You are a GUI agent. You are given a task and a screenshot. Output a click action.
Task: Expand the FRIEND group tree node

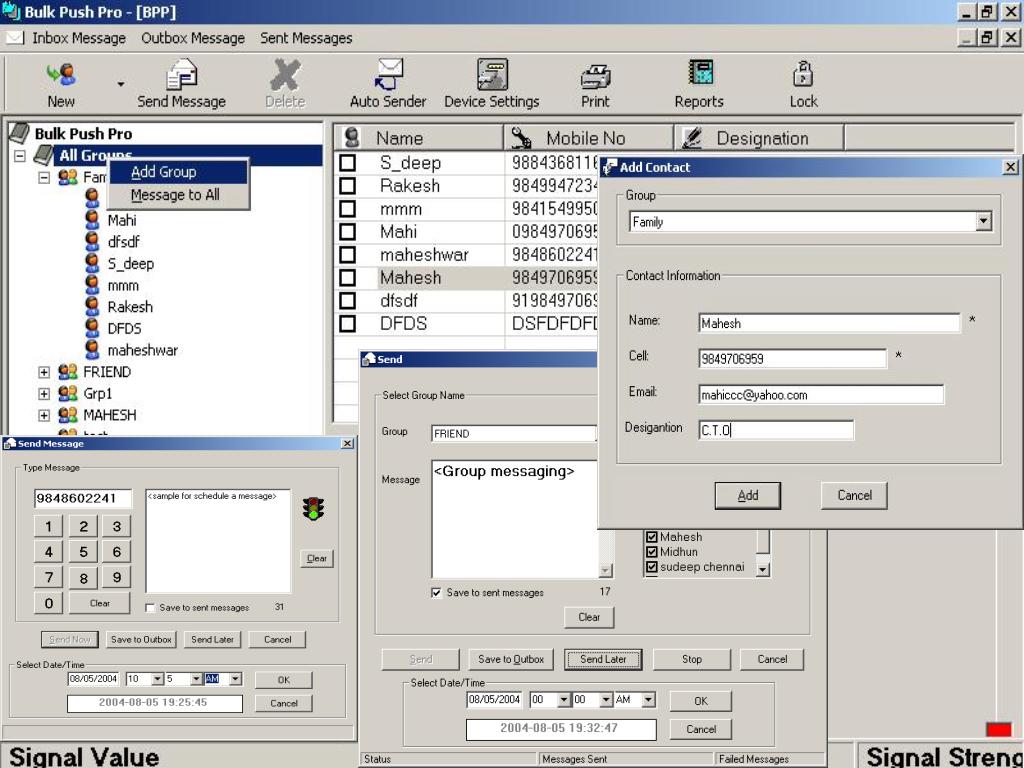point(44,372)
